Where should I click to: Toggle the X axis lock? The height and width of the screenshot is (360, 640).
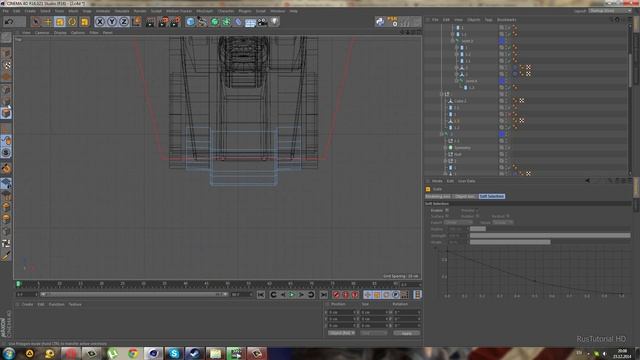(100, 22)
